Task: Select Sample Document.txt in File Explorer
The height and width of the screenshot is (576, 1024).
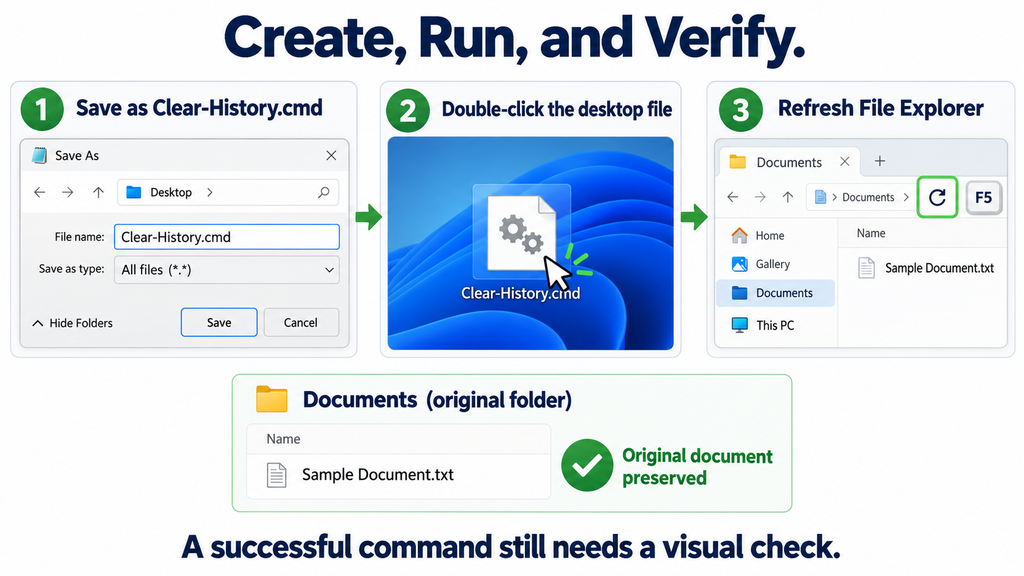Action: (x=926, y=268)
